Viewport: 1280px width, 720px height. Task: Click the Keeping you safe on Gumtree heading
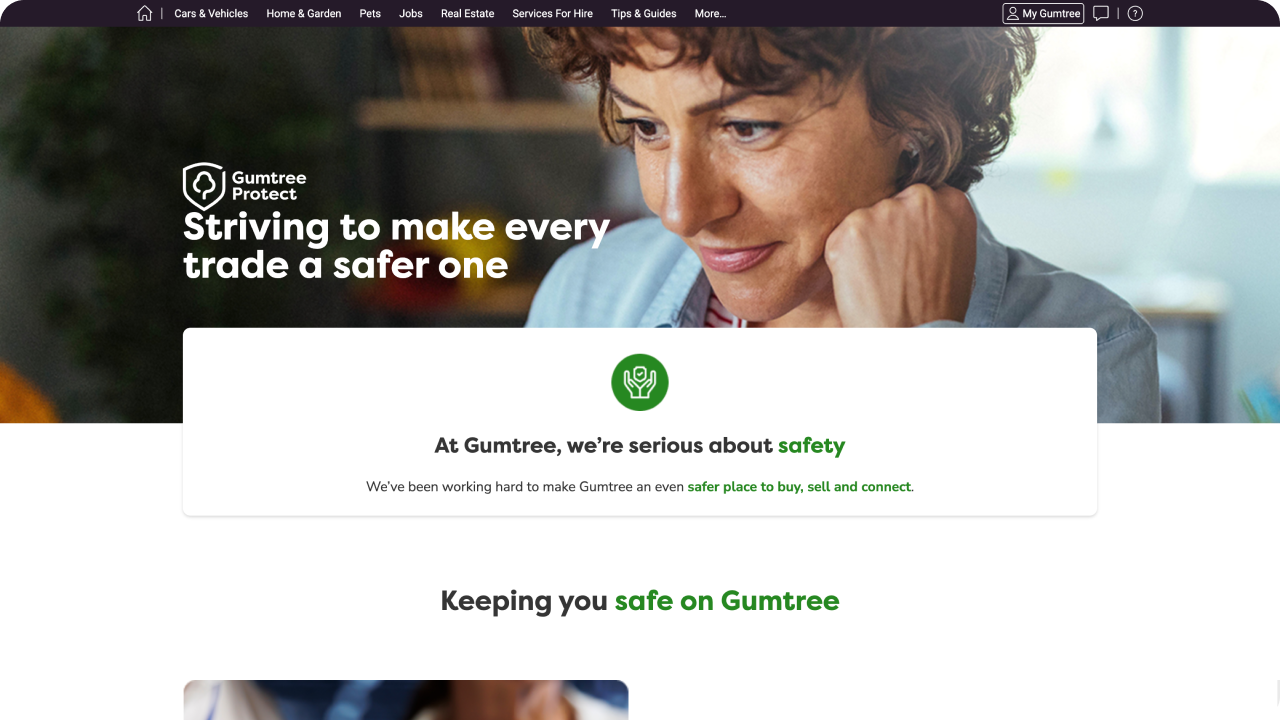(640, 601)
